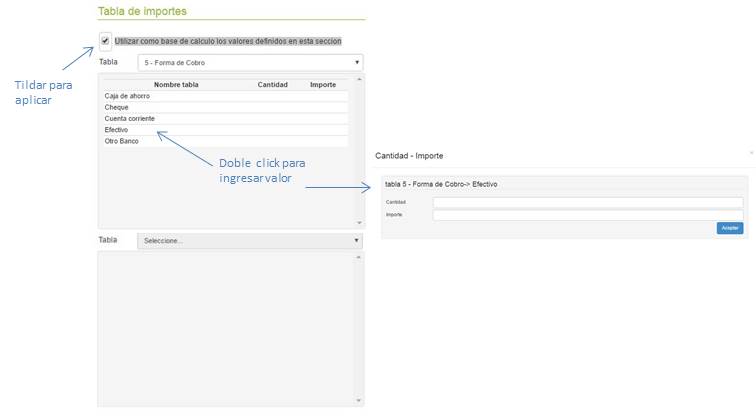Select the 'Cuenta corriente' row
756x420 pixels.
(x=129, y=118)
